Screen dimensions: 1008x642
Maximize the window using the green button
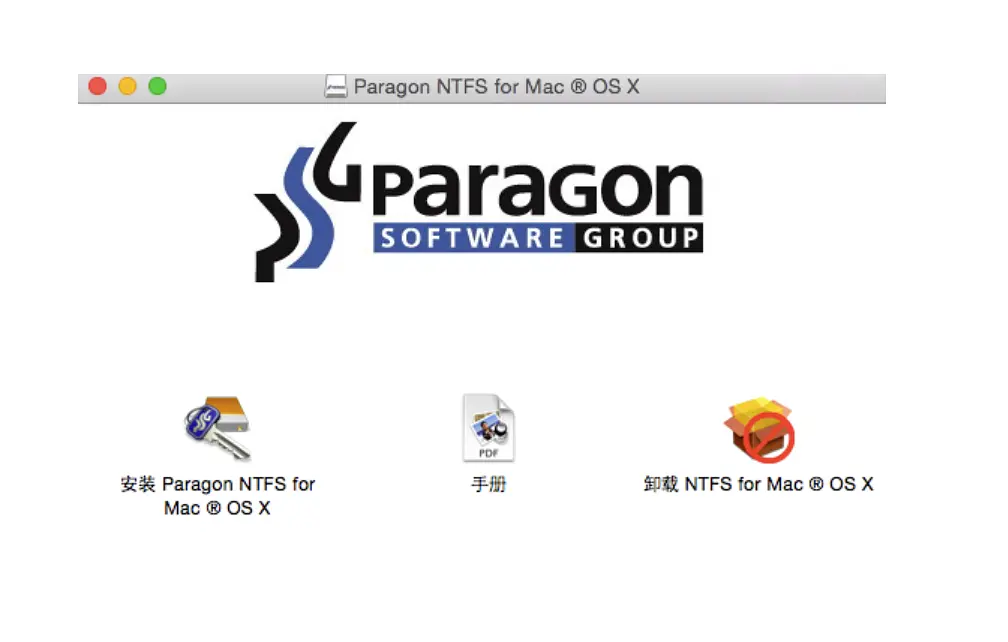point(158,86)
